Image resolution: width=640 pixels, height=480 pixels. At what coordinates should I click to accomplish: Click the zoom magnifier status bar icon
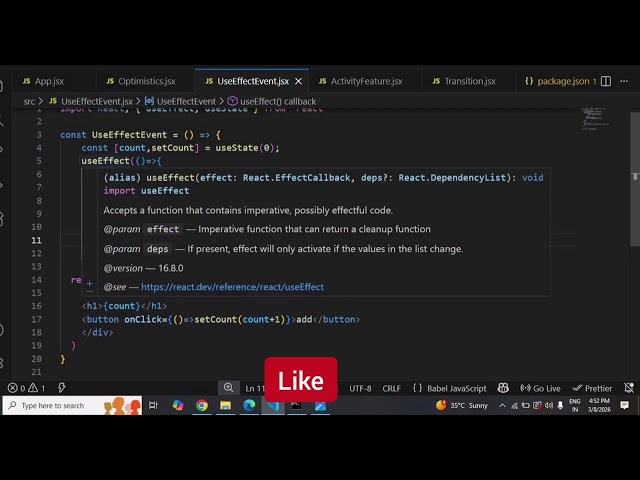coord(229,388)
